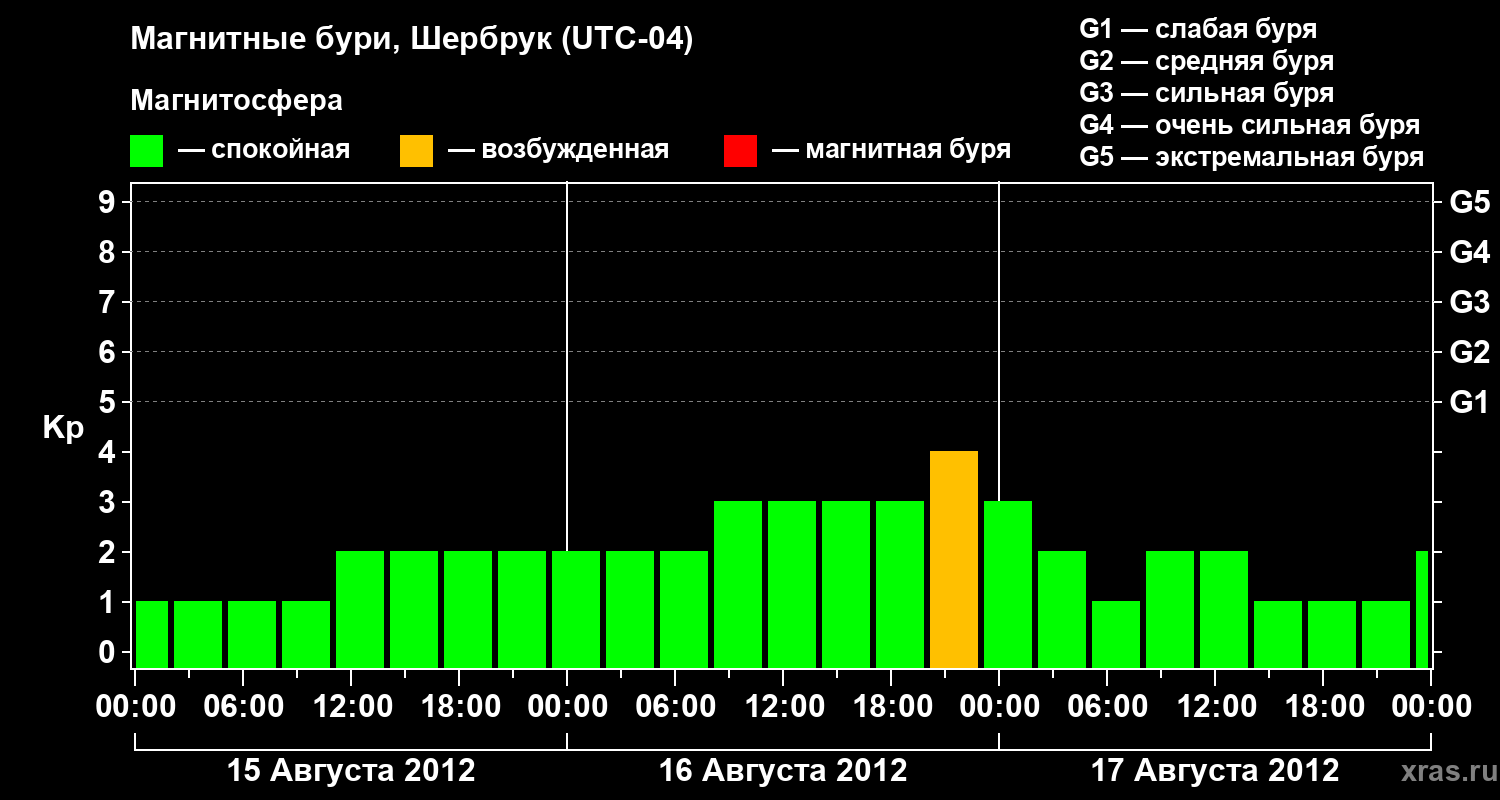The width and height of the screenshot is (1500, 800).
Task: Click 'G4 — очень сильная буря' legend line
Action: (1250, 125)
